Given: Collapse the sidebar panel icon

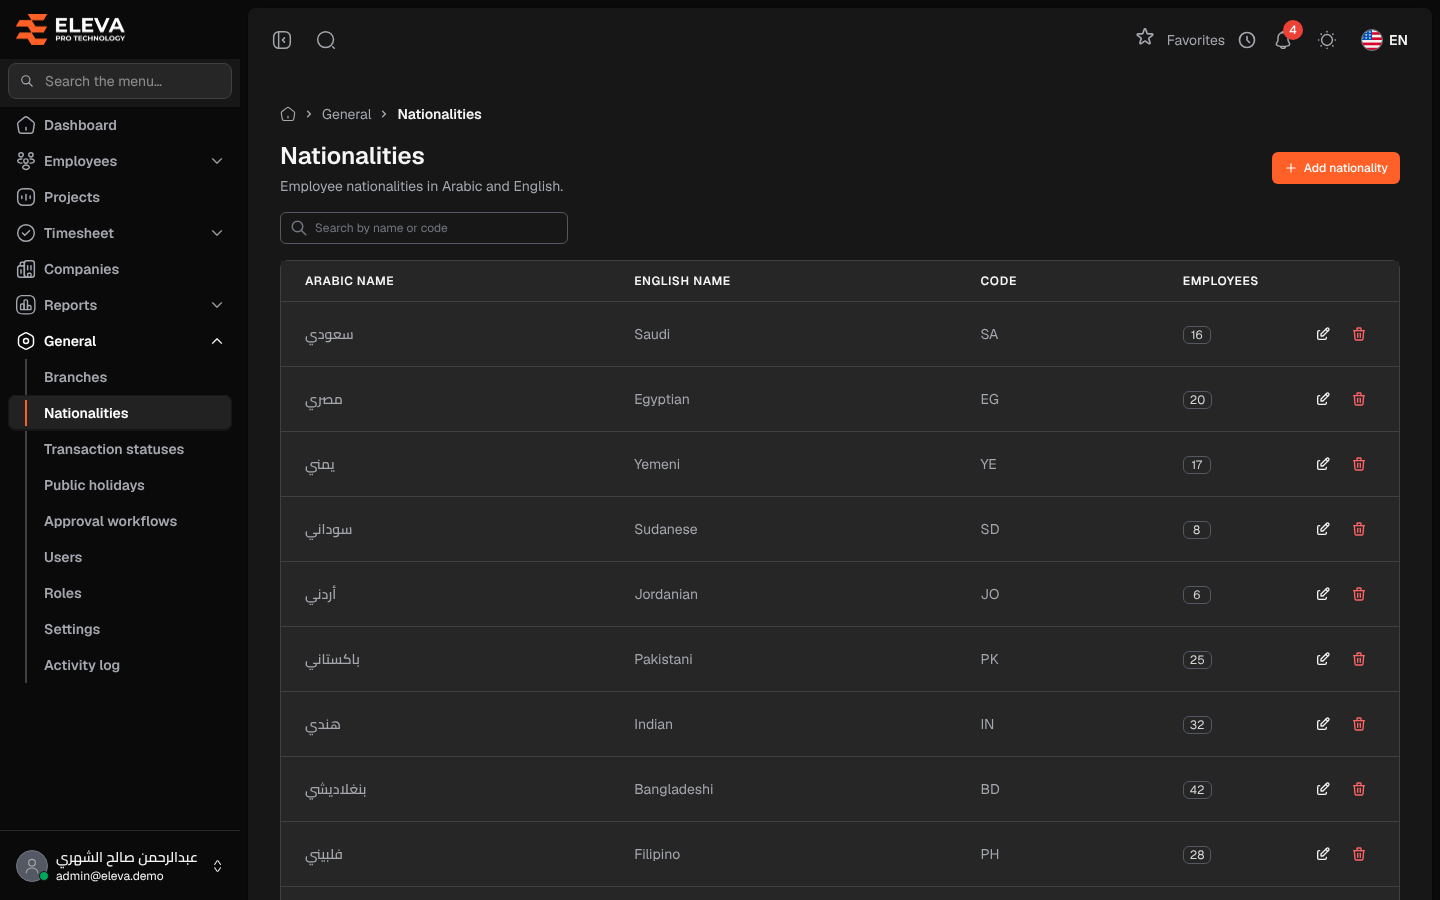Looking at the screenshot, I should [x=282, y=40].
